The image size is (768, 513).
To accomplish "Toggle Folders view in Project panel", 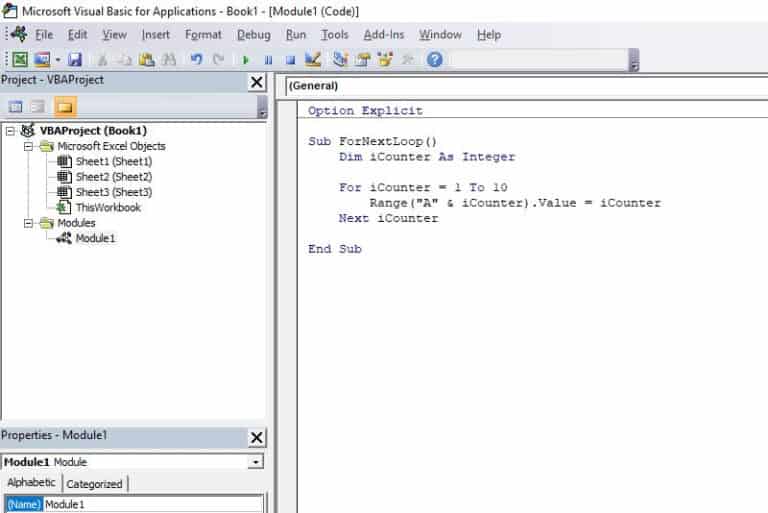I will pos(65,107).
